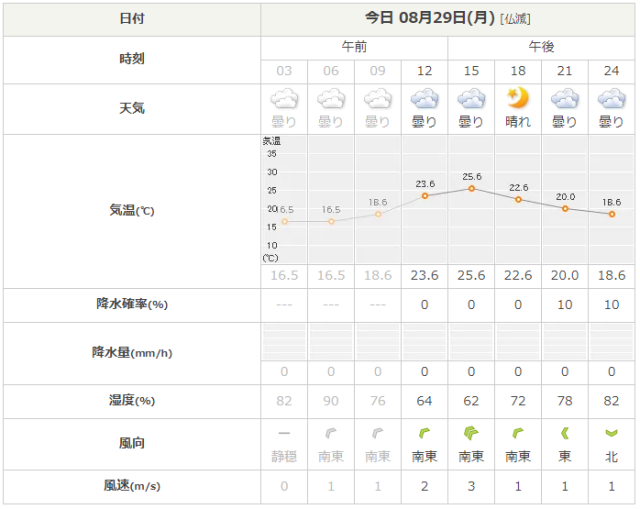Click the cloudy weather icon for 09 o'clock
This screenshot has height=509, width=640.
[x=378, y=99]
